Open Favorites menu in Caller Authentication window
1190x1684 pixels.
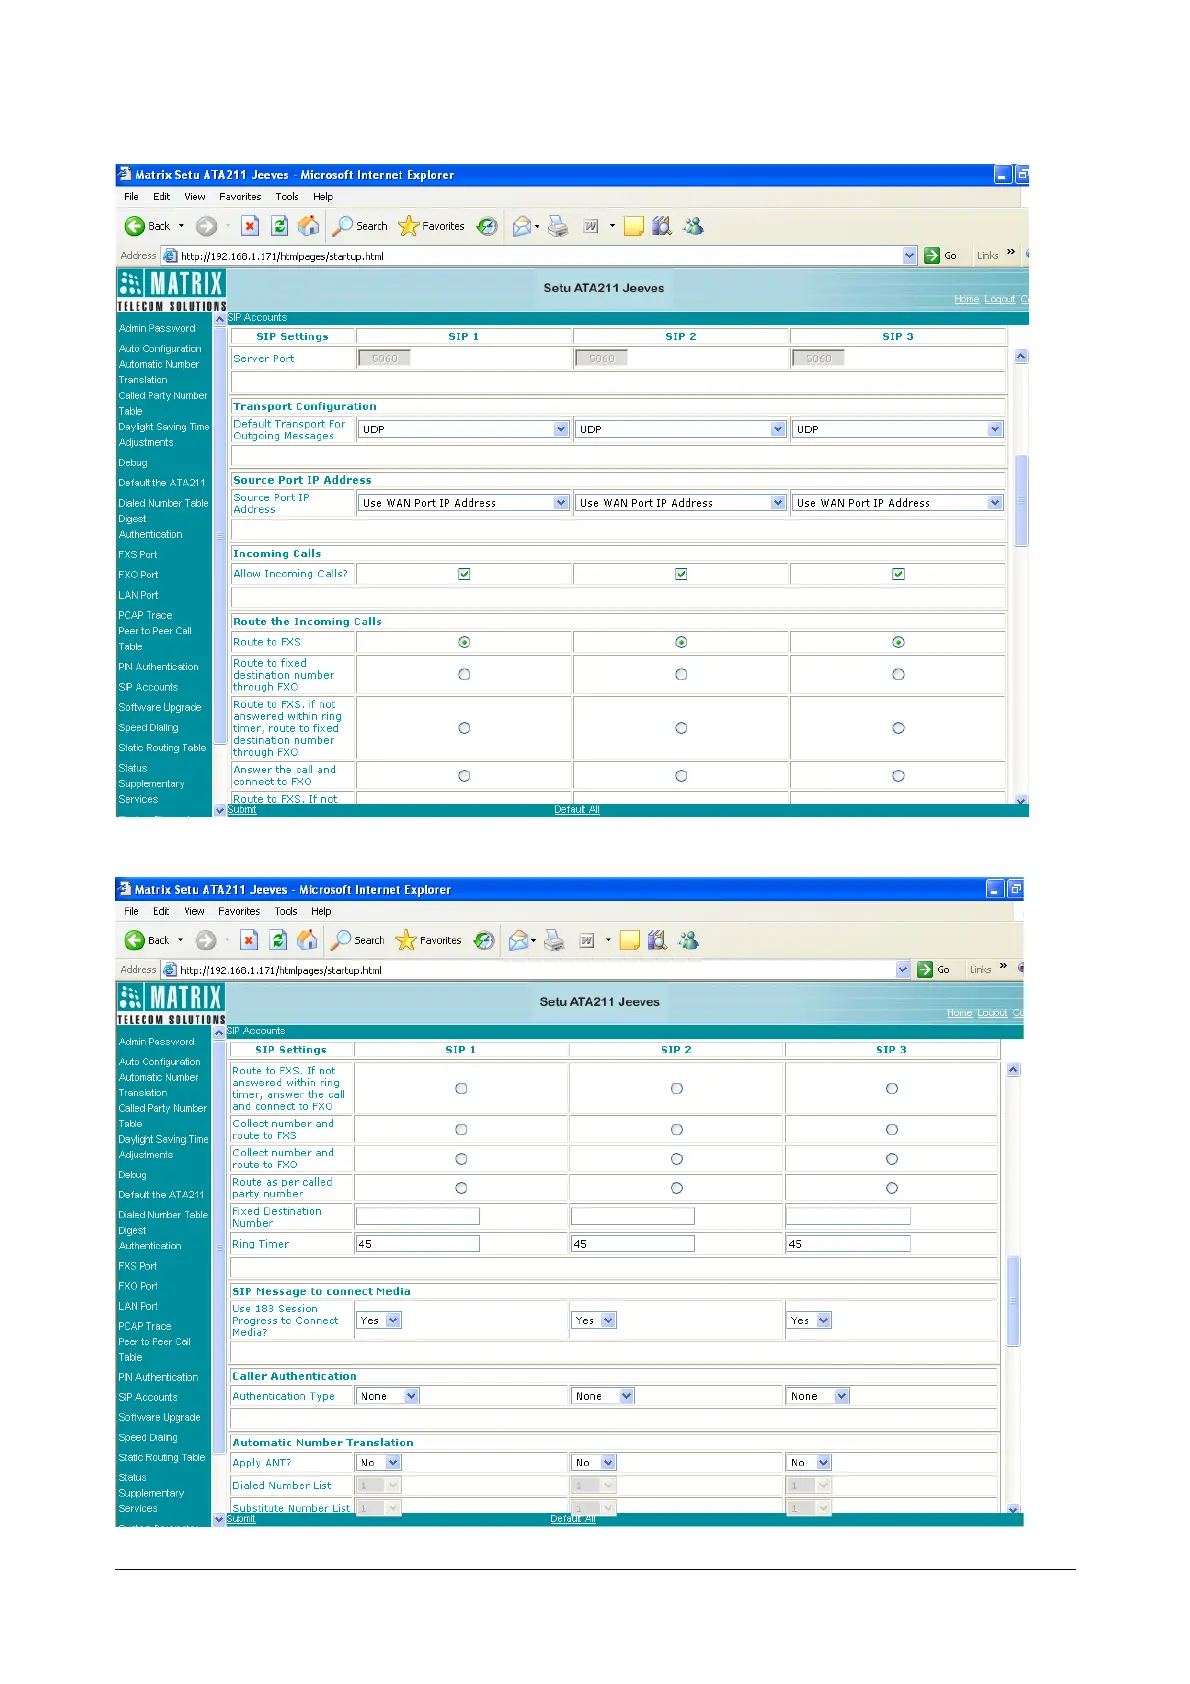[239, 911]
